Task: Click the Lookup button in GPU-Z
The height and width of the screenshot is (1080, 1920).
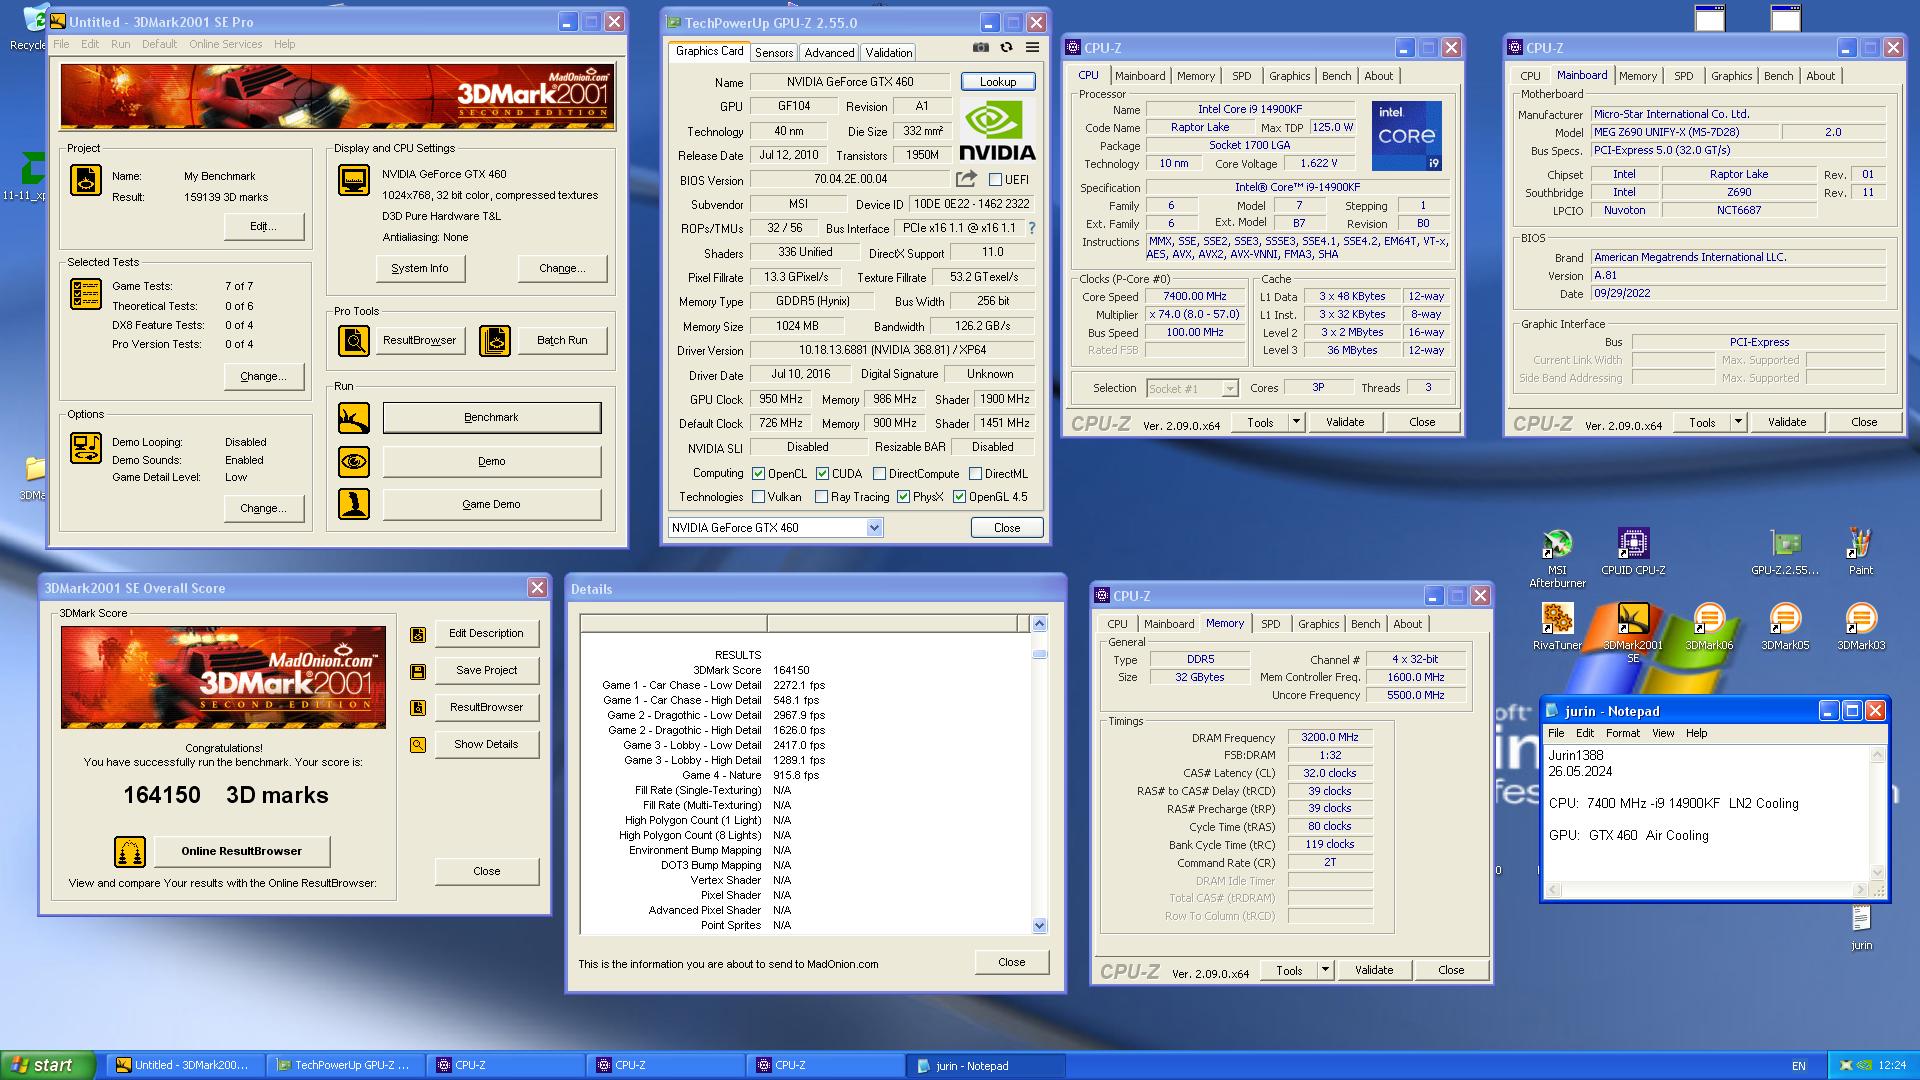Action: point(998,82)
